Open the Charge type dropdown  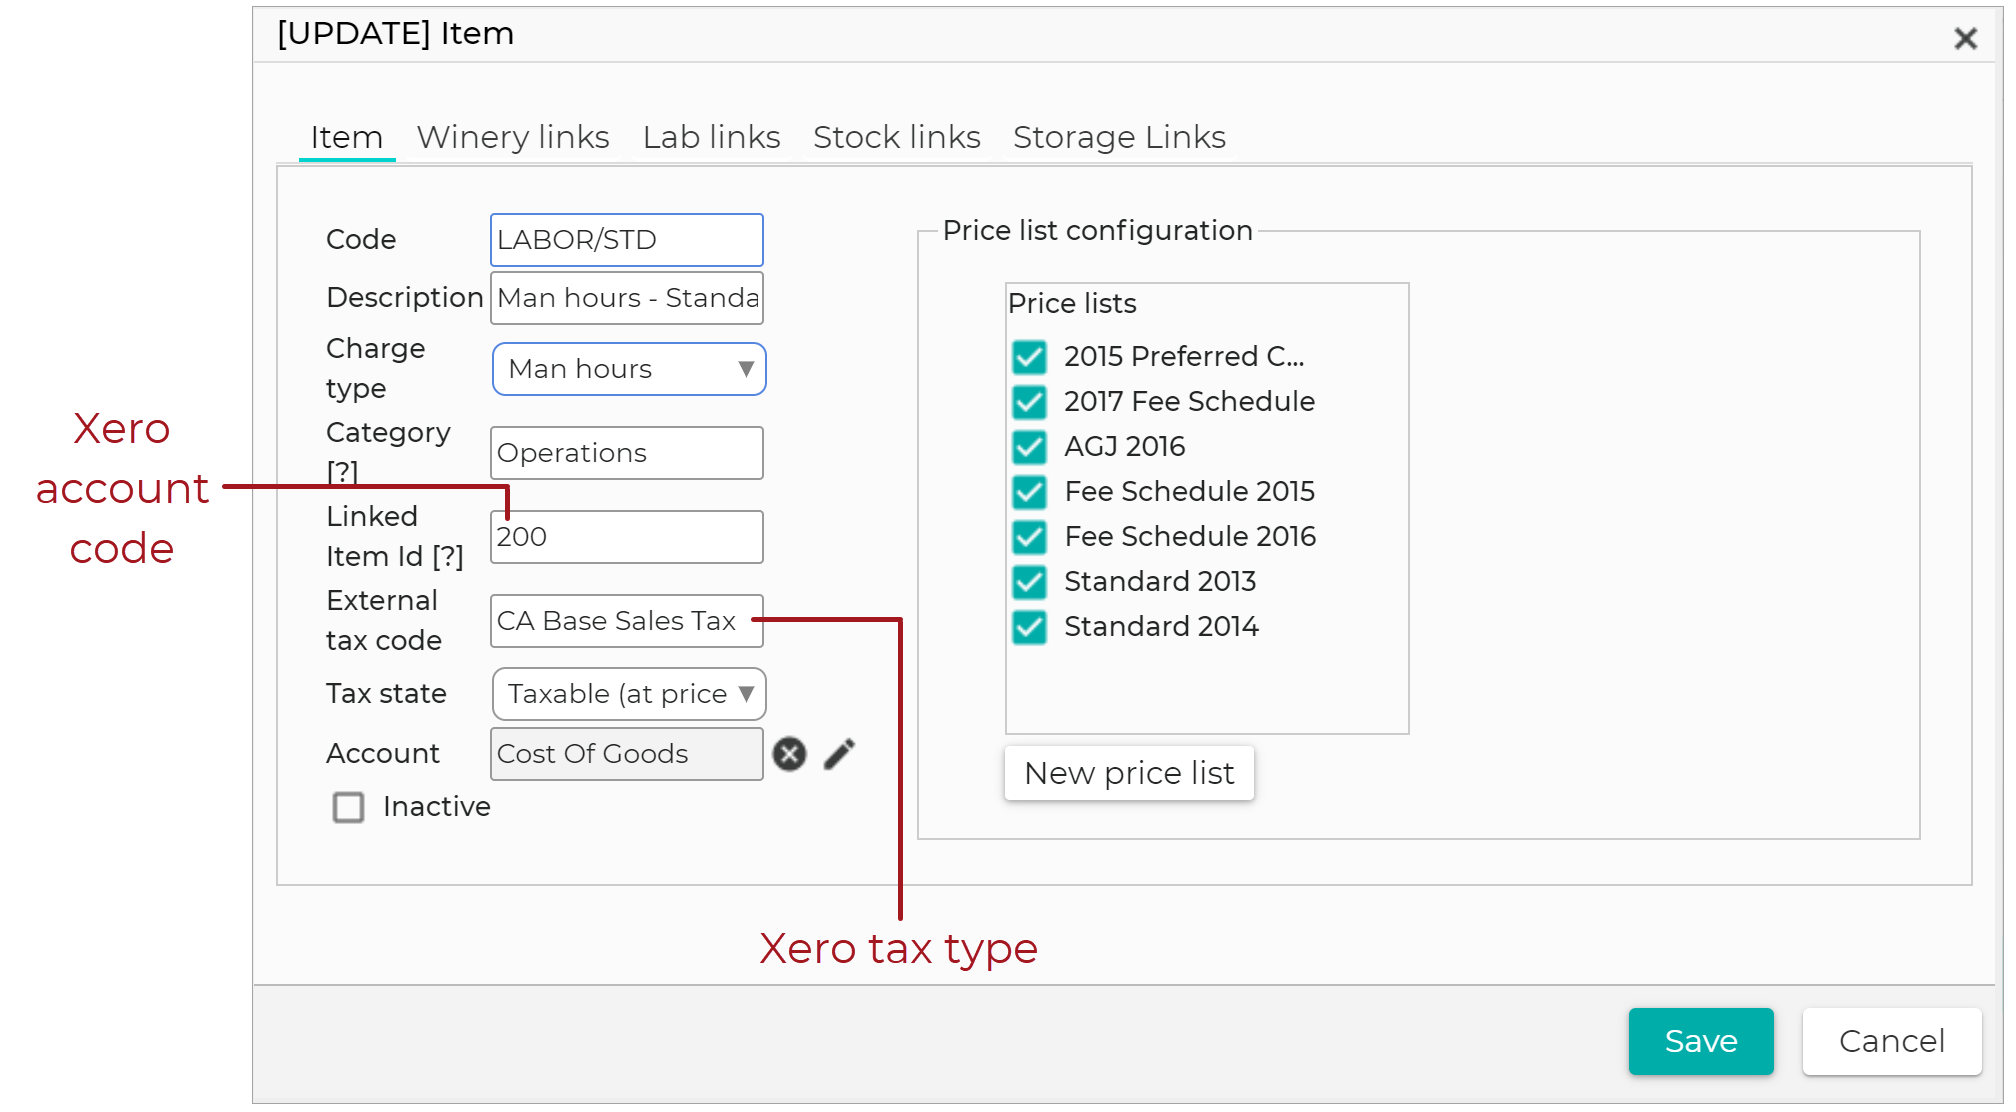tap(629, 369)
